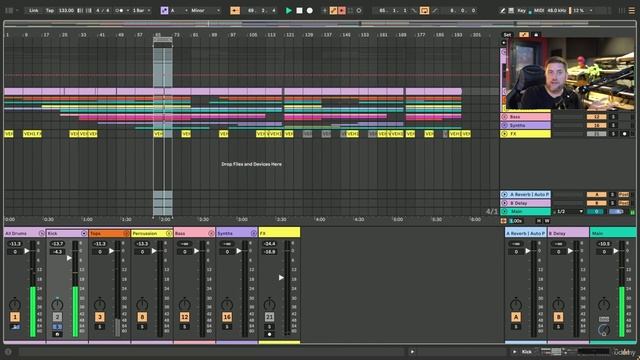Viewport: 640px width, 360px height.
Task: Toggle the Follow playback icon
Action: pyautogui.click(x=235, y=11)
